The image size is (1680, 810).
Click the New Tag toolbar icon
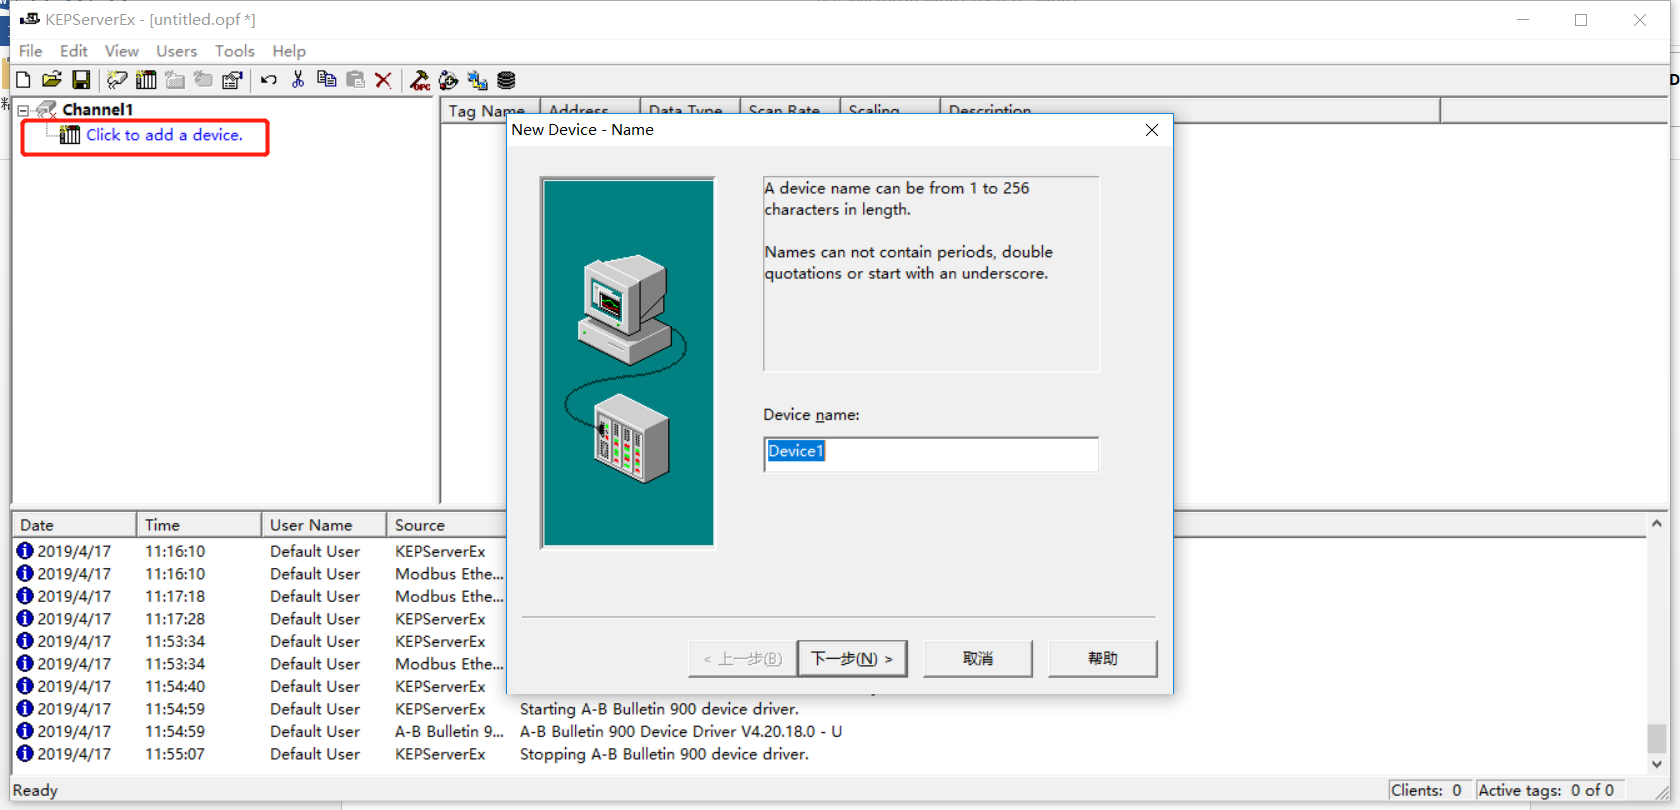click(x=203, y=80)
